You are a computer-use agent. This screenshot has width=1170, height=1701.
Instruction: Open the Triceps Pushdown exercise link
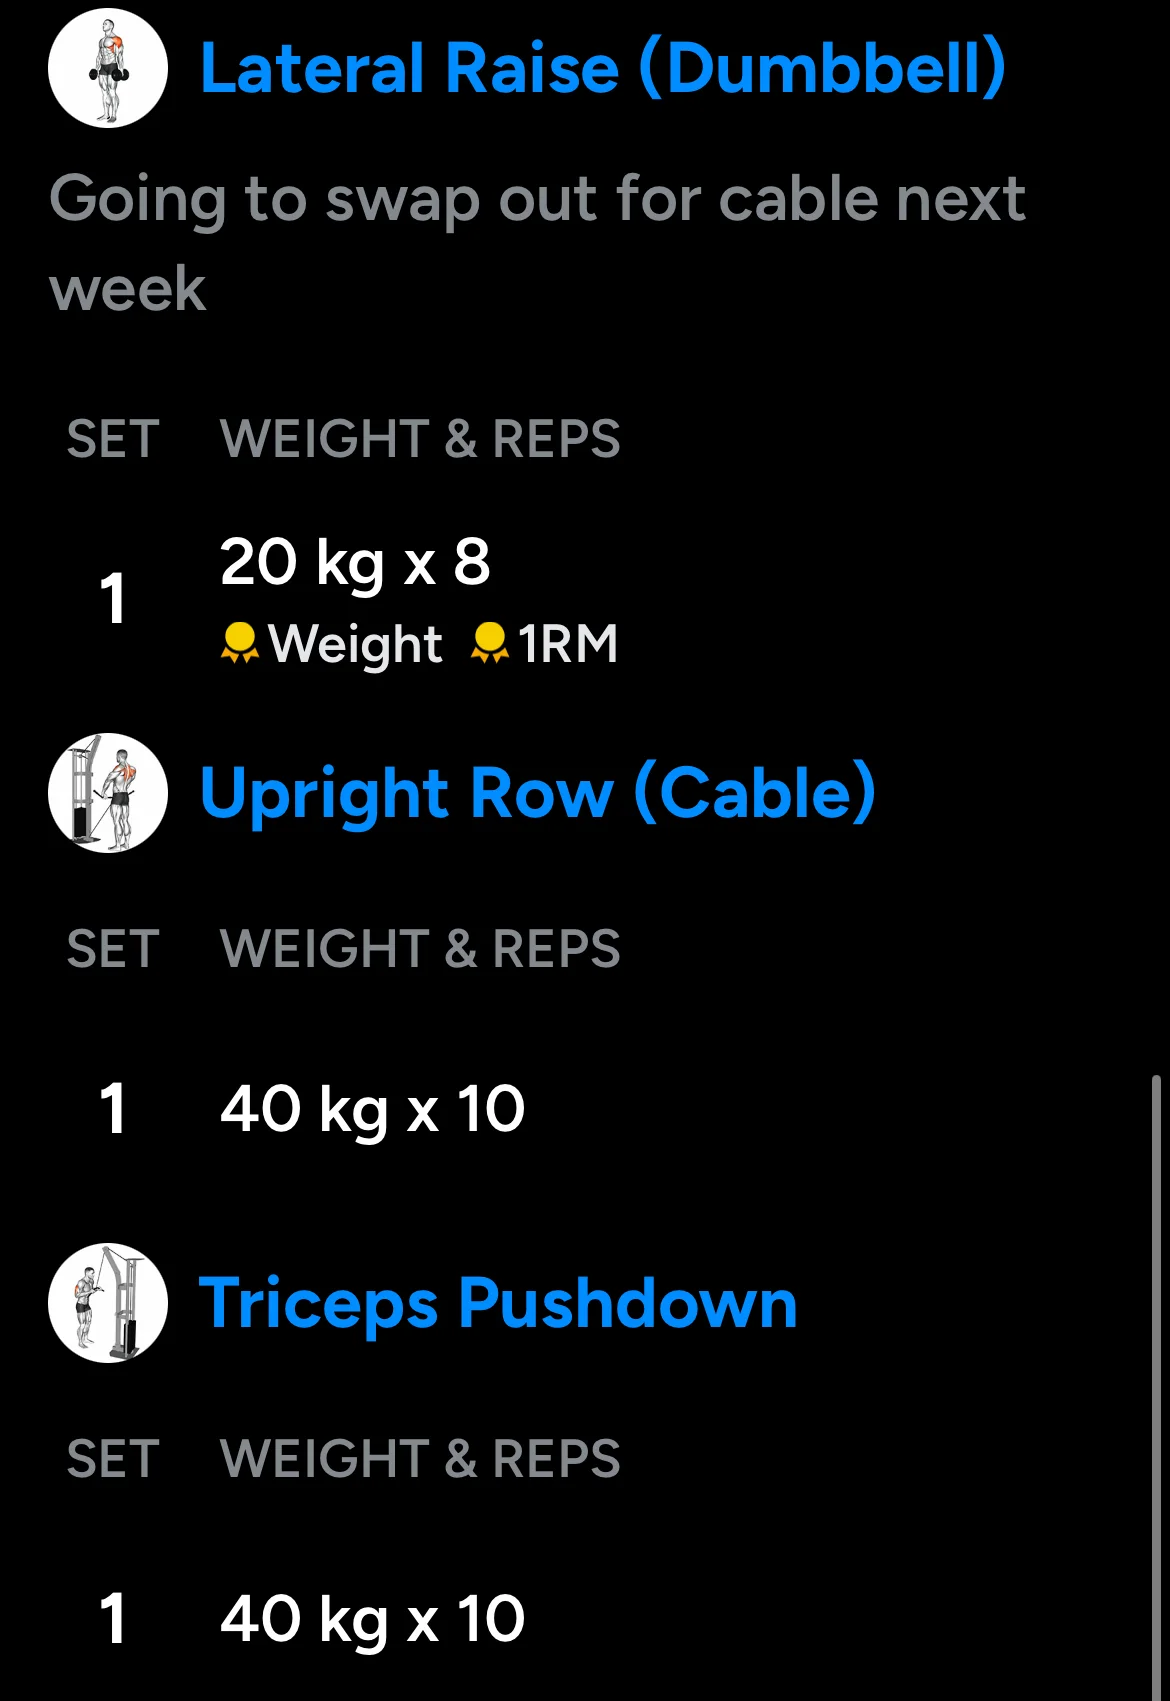coord(498,1303)
